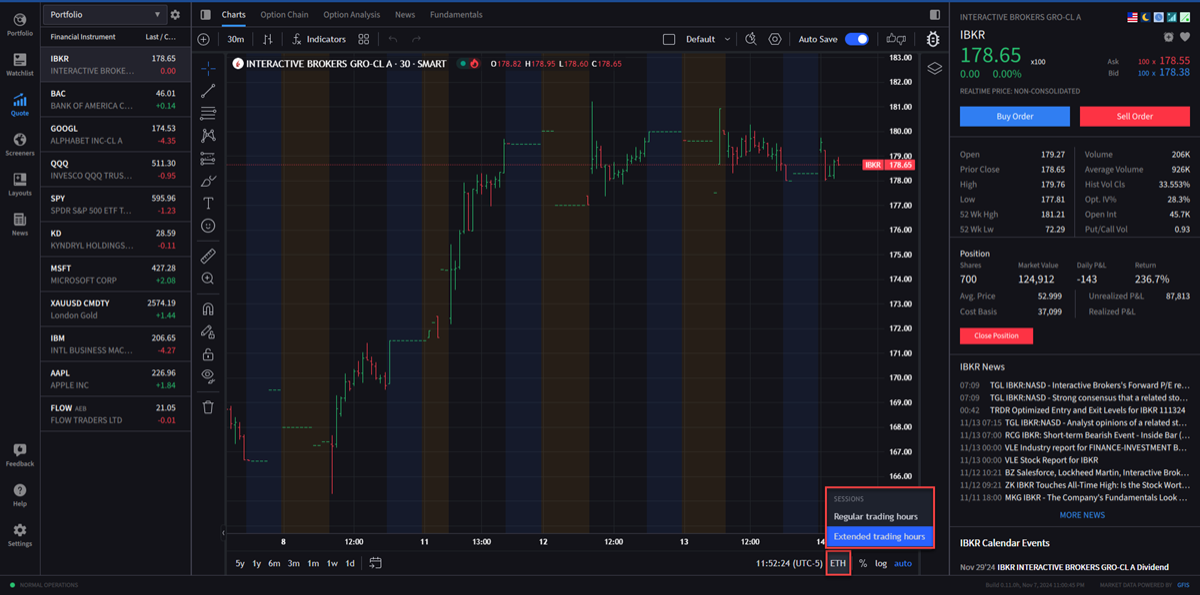Click the bug report icon
This screenshot has width=1200, height=595.
pos(933,39)
